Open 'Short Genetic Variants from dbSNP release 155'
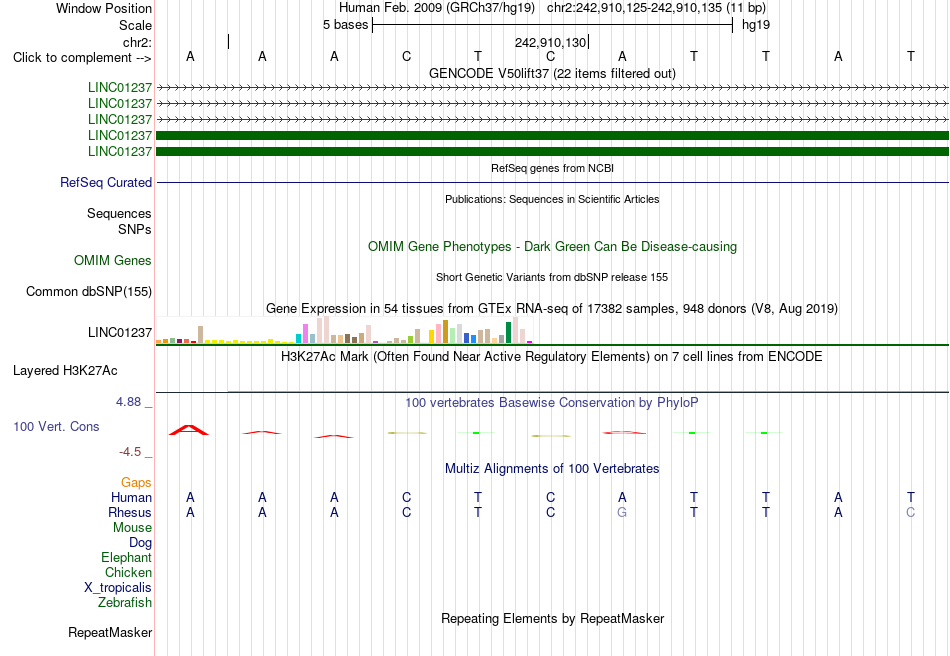 pos(552,277)
